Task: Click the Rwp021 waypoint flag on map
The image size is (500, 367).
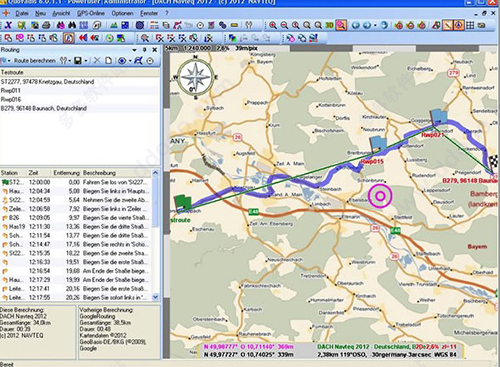Action: [x=439, y=118]
